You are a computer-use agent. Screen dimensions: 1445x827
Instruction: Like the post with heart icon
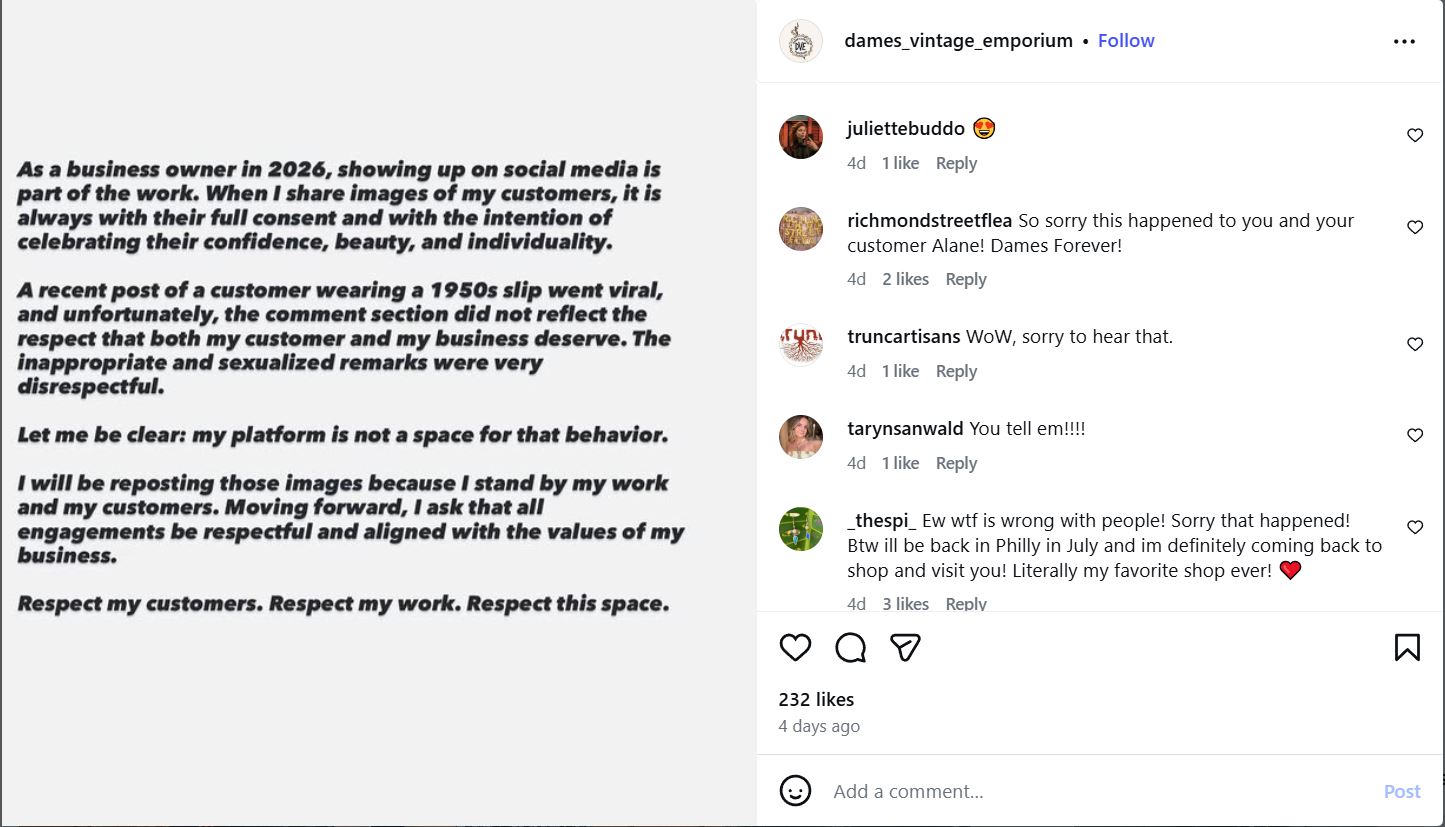(795, 648)
